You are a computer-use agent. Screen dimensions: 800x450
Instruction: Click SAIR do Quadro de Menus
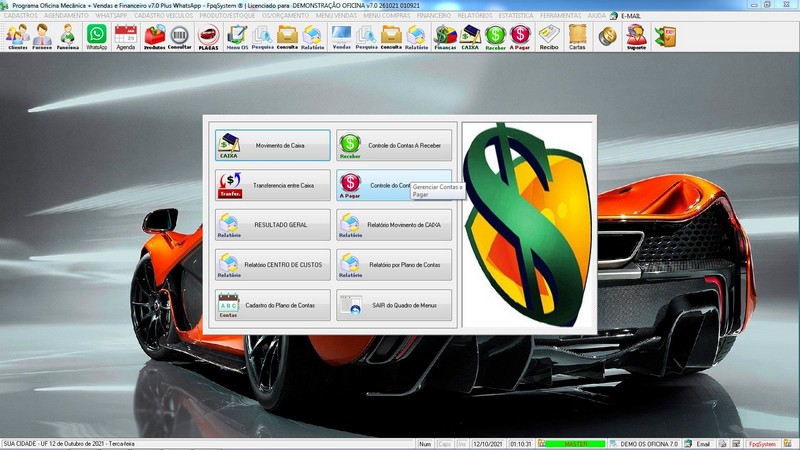pyautogui.click(x=394, y=305)
